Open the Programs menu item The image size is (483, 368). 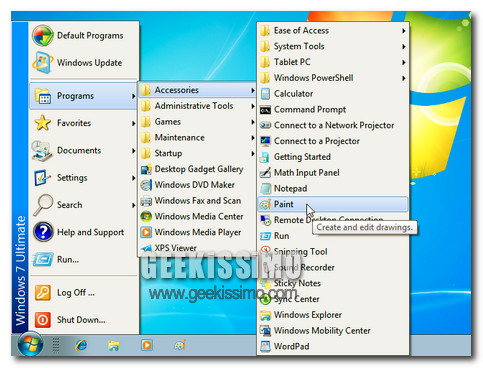tap(83, 96)
